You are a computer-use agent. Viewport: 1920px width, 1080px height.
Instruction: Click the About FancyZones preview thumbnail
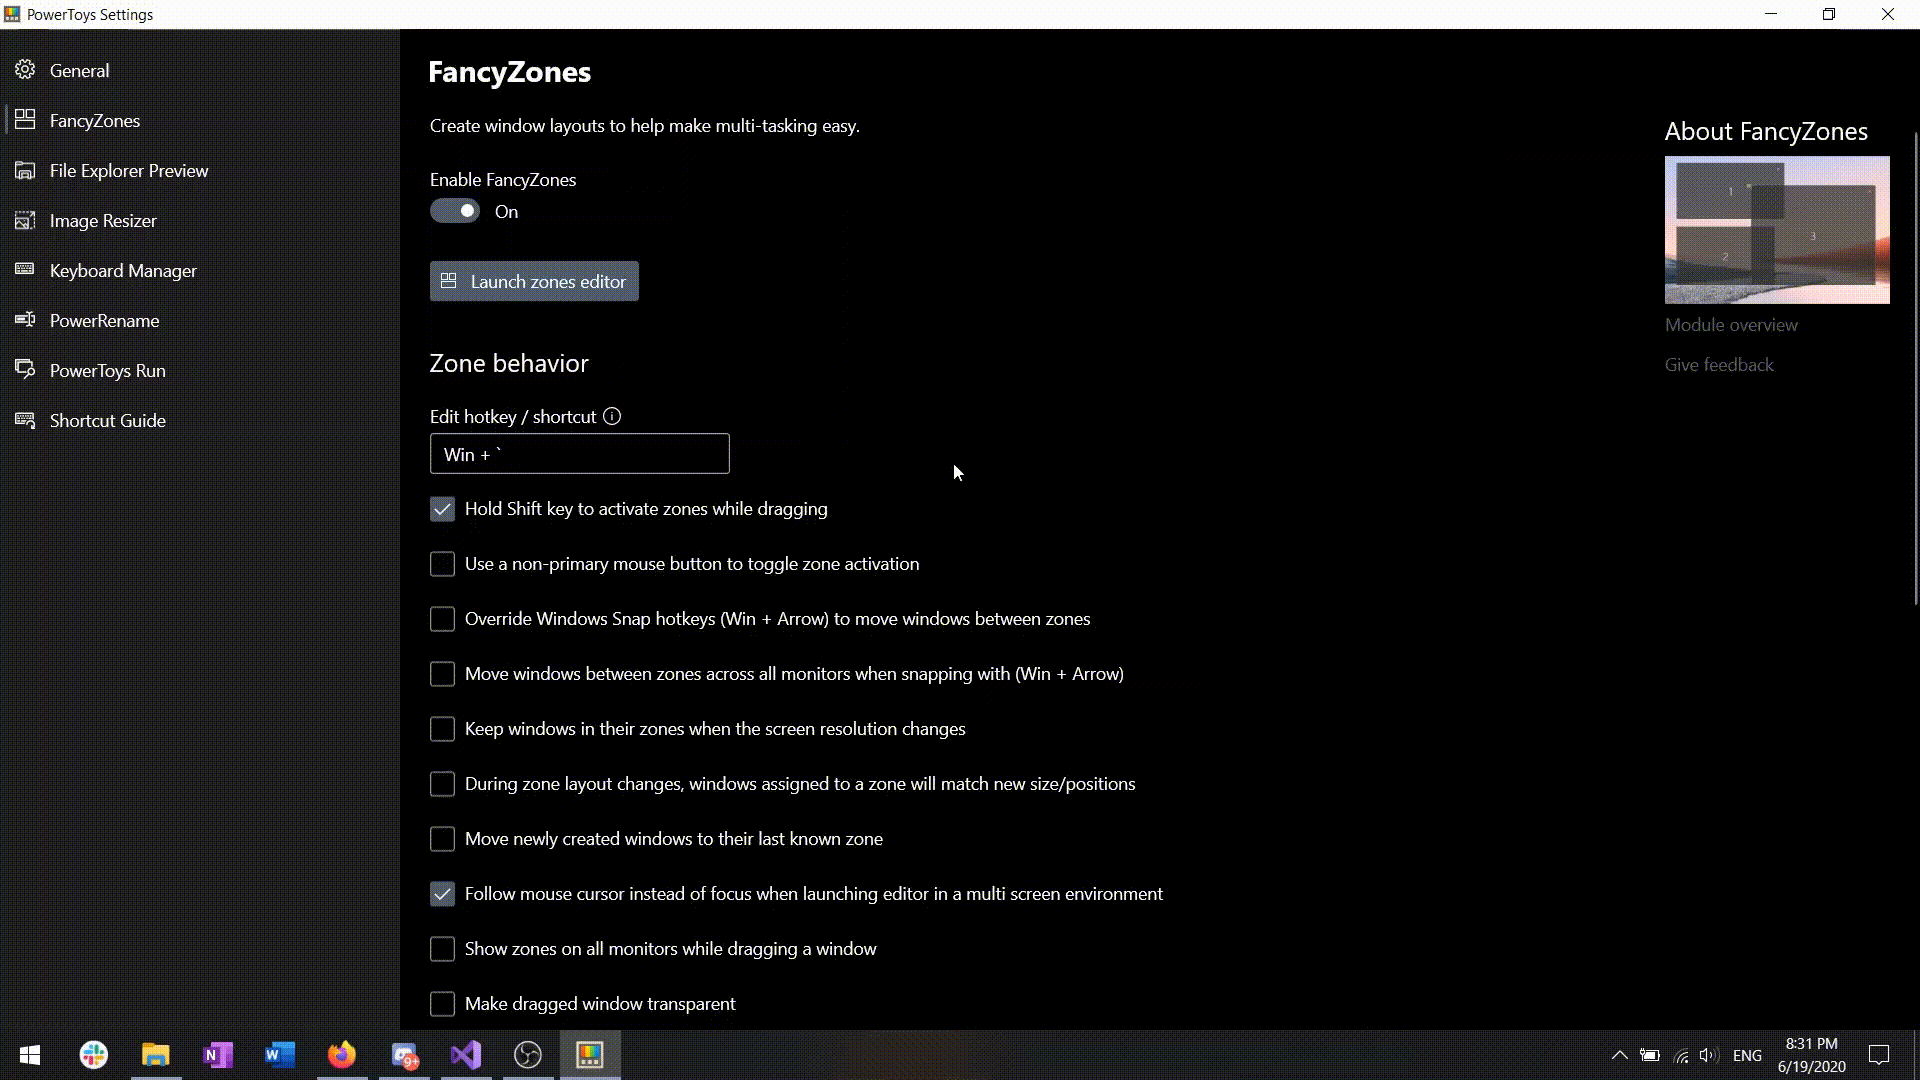point(1776,230)
